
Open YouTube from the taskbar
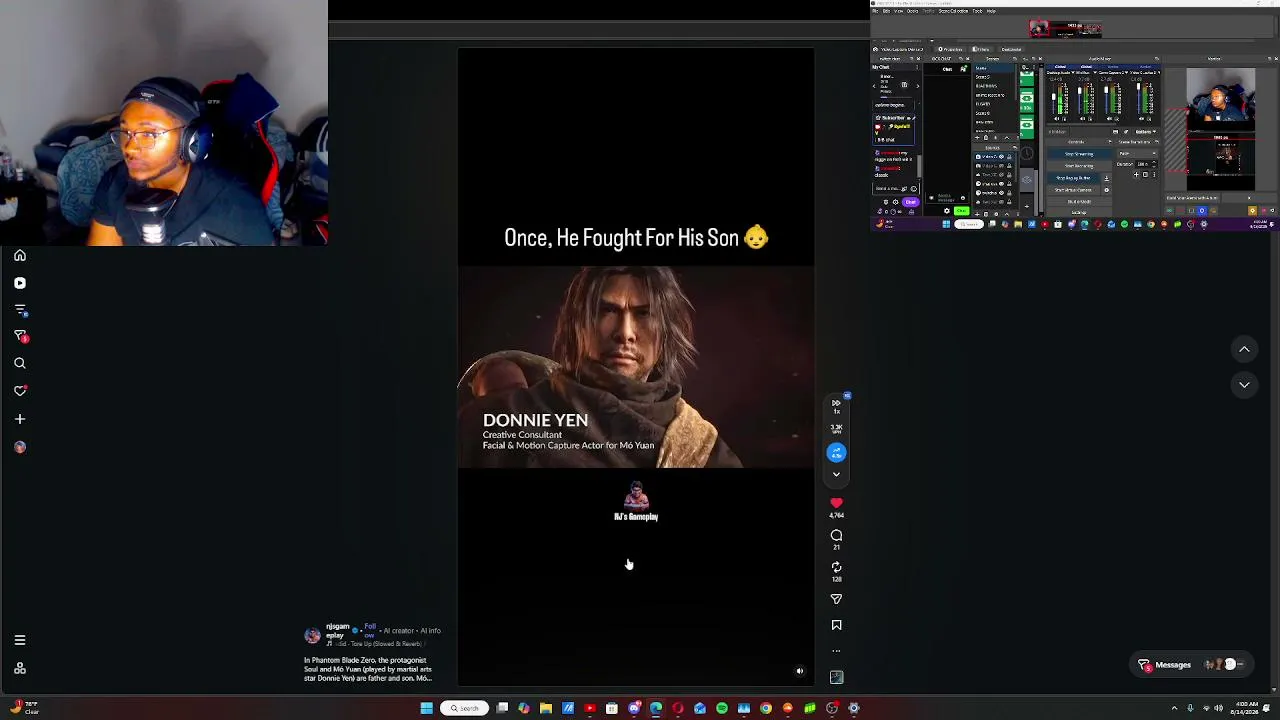590,708
